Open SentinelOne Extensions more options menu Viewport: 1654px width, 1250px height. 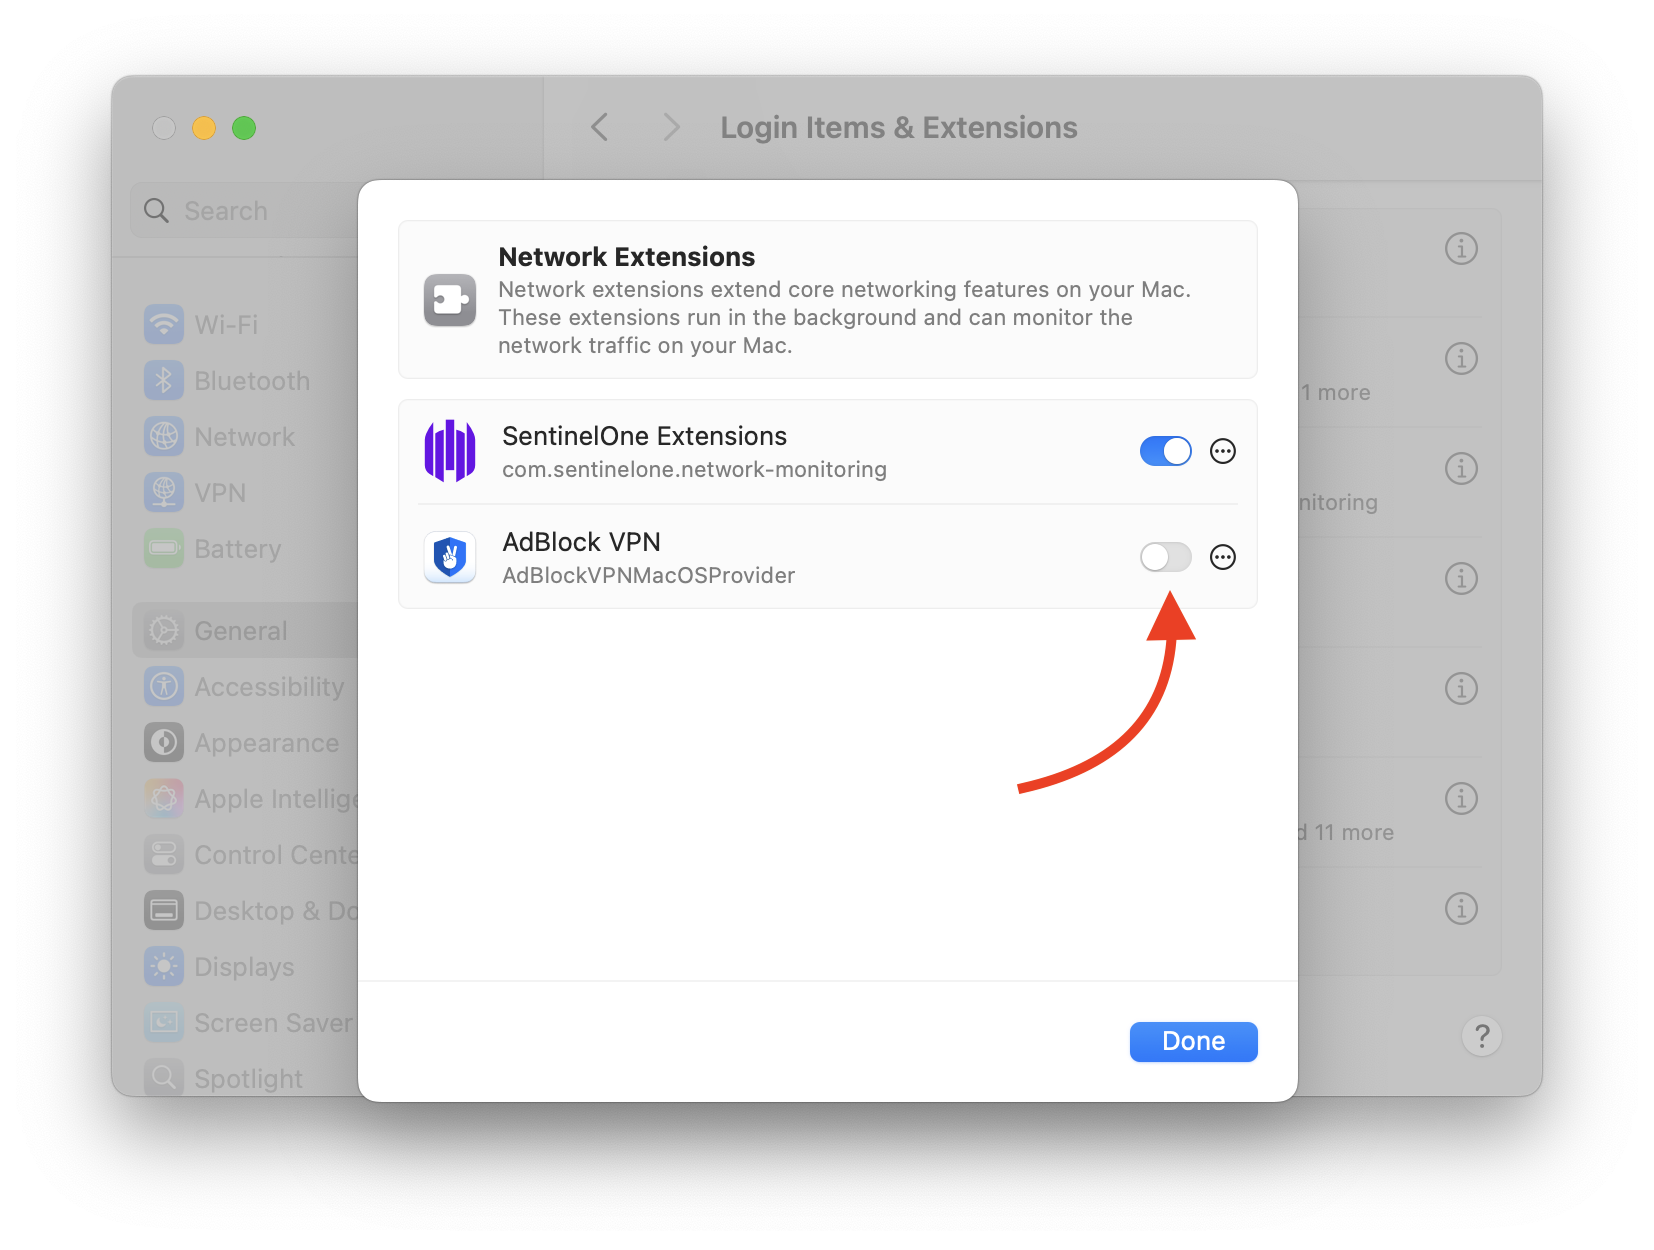pyautogui.click(x=1222, y=451)
